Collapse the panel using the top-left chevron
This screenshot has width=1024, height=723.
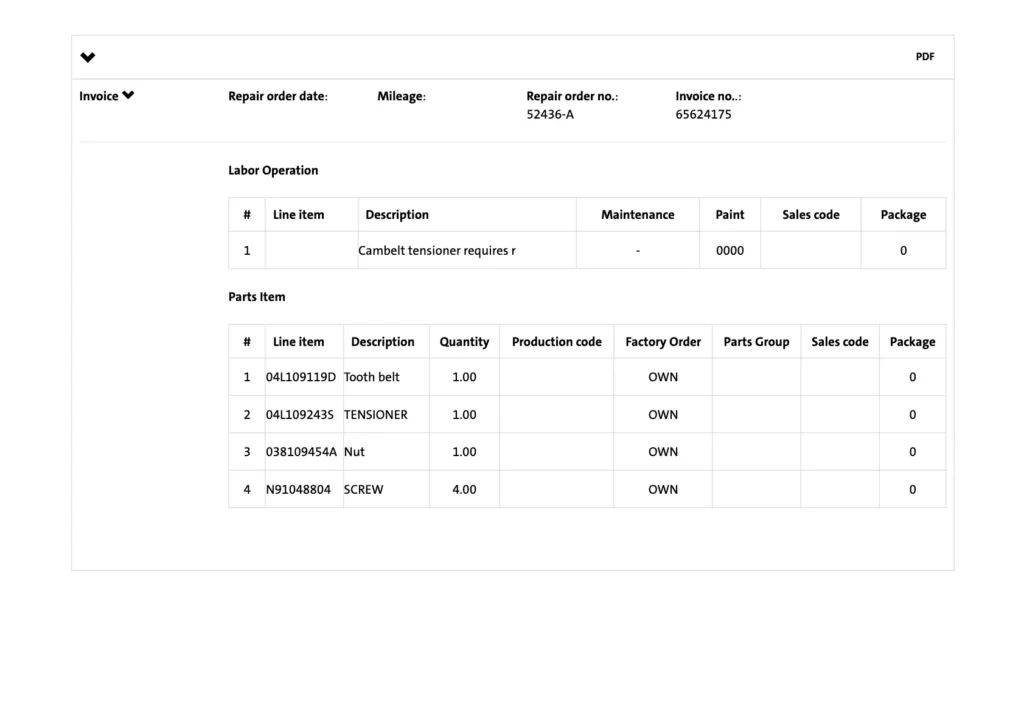(x=88, y=57)
